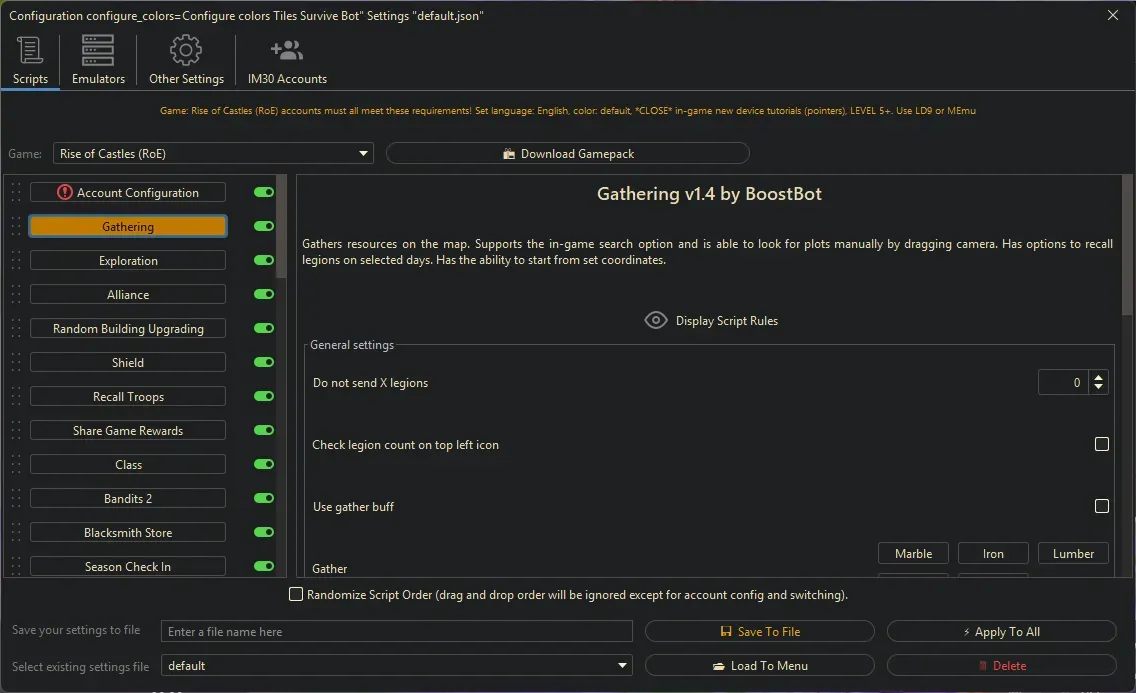Click the eye icon beside Display Script Rules

pos(656,320)
